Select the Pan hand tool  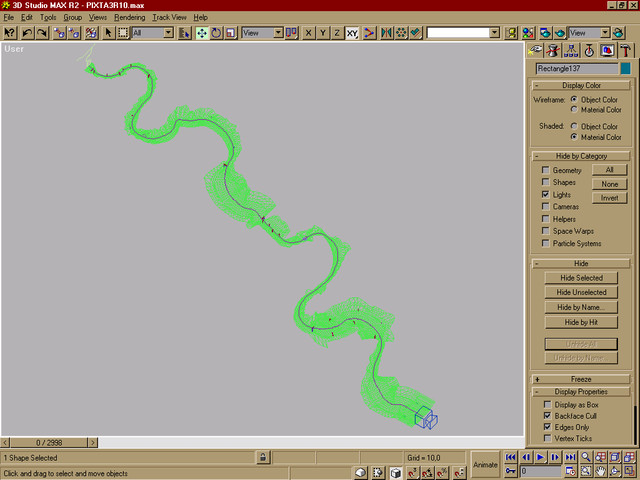pyautogui.click(x=600, y=471)
